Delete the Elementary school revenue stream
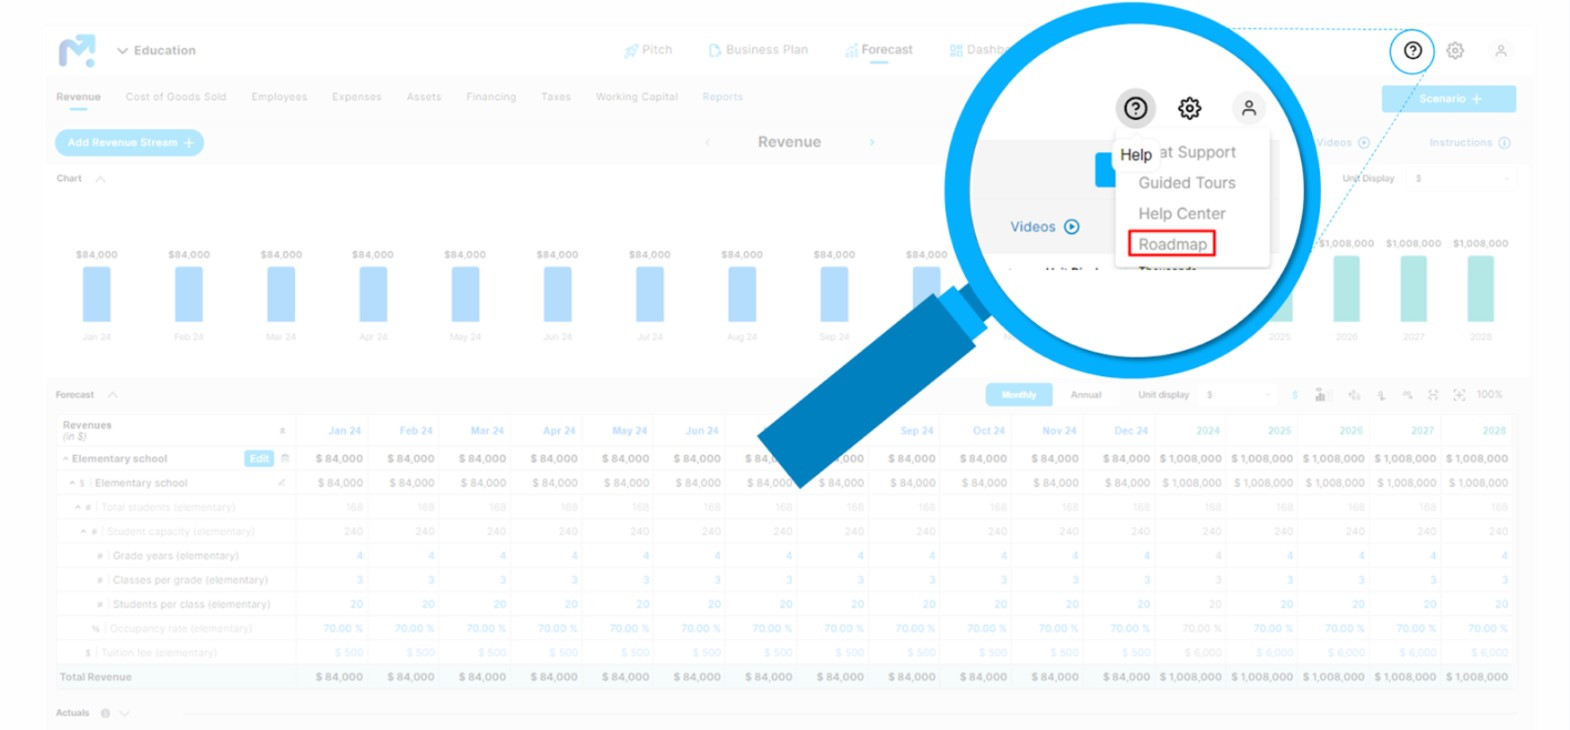 [285, 459]
